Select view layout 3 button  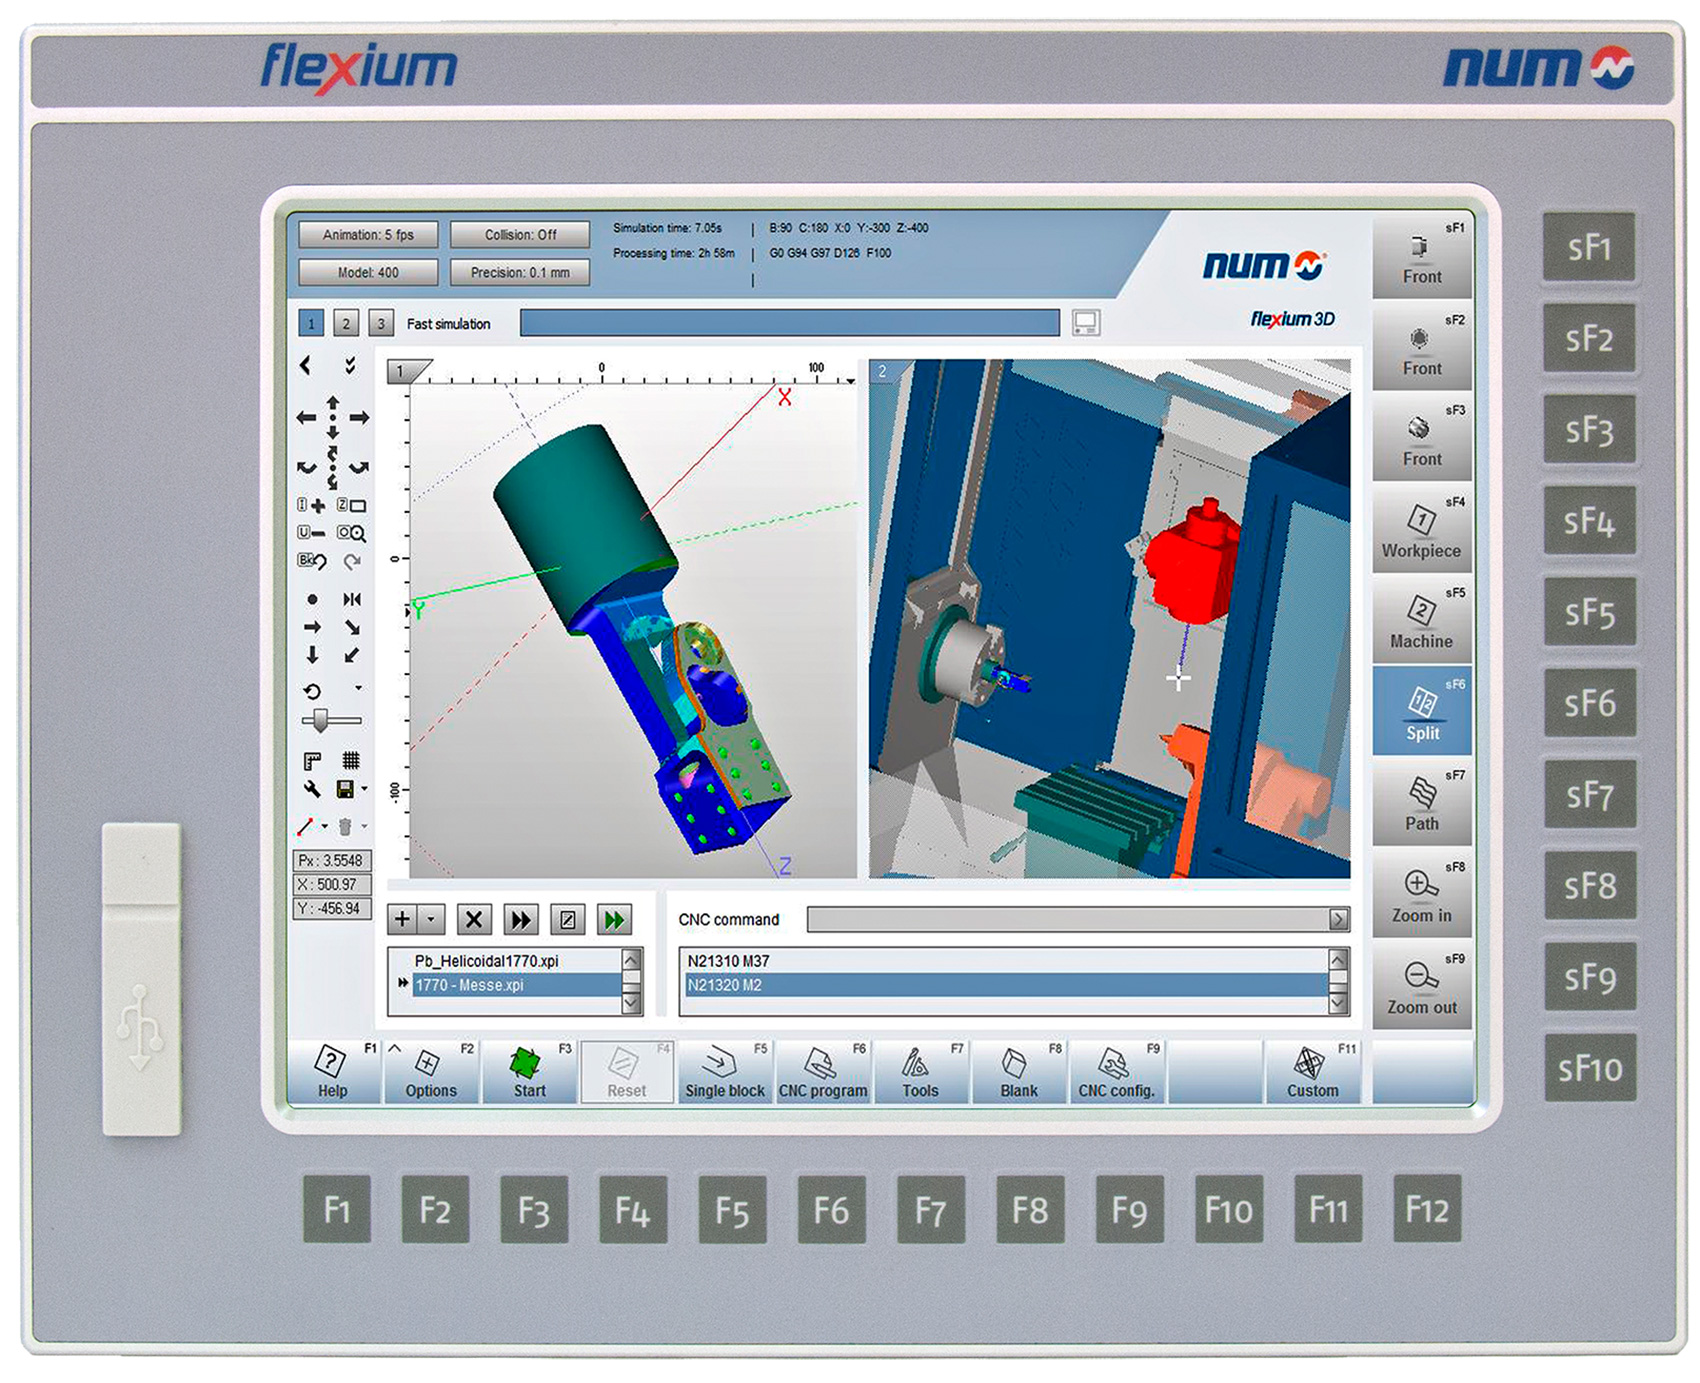380,324
